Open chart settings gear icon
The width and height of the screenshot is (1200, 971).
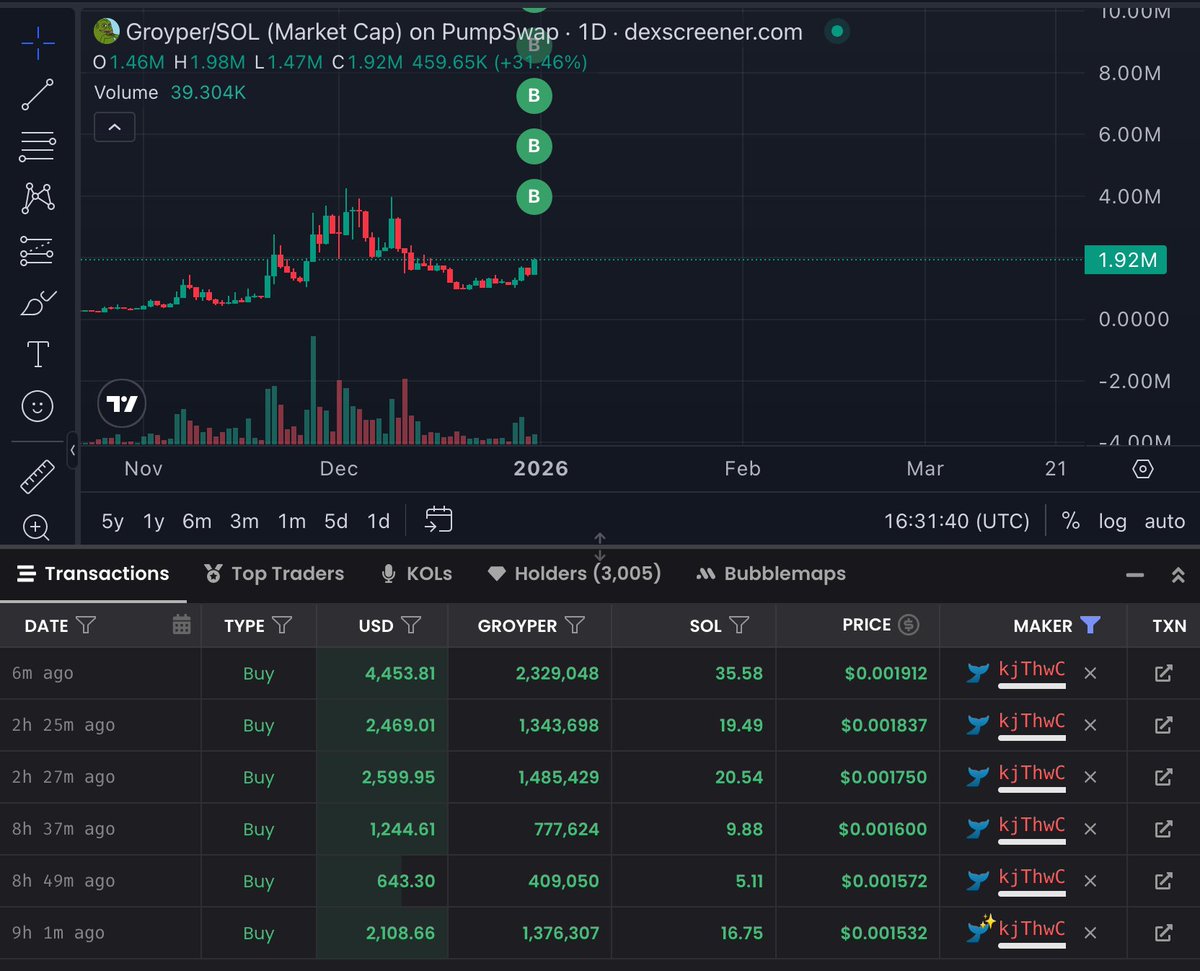(1144, 469)
